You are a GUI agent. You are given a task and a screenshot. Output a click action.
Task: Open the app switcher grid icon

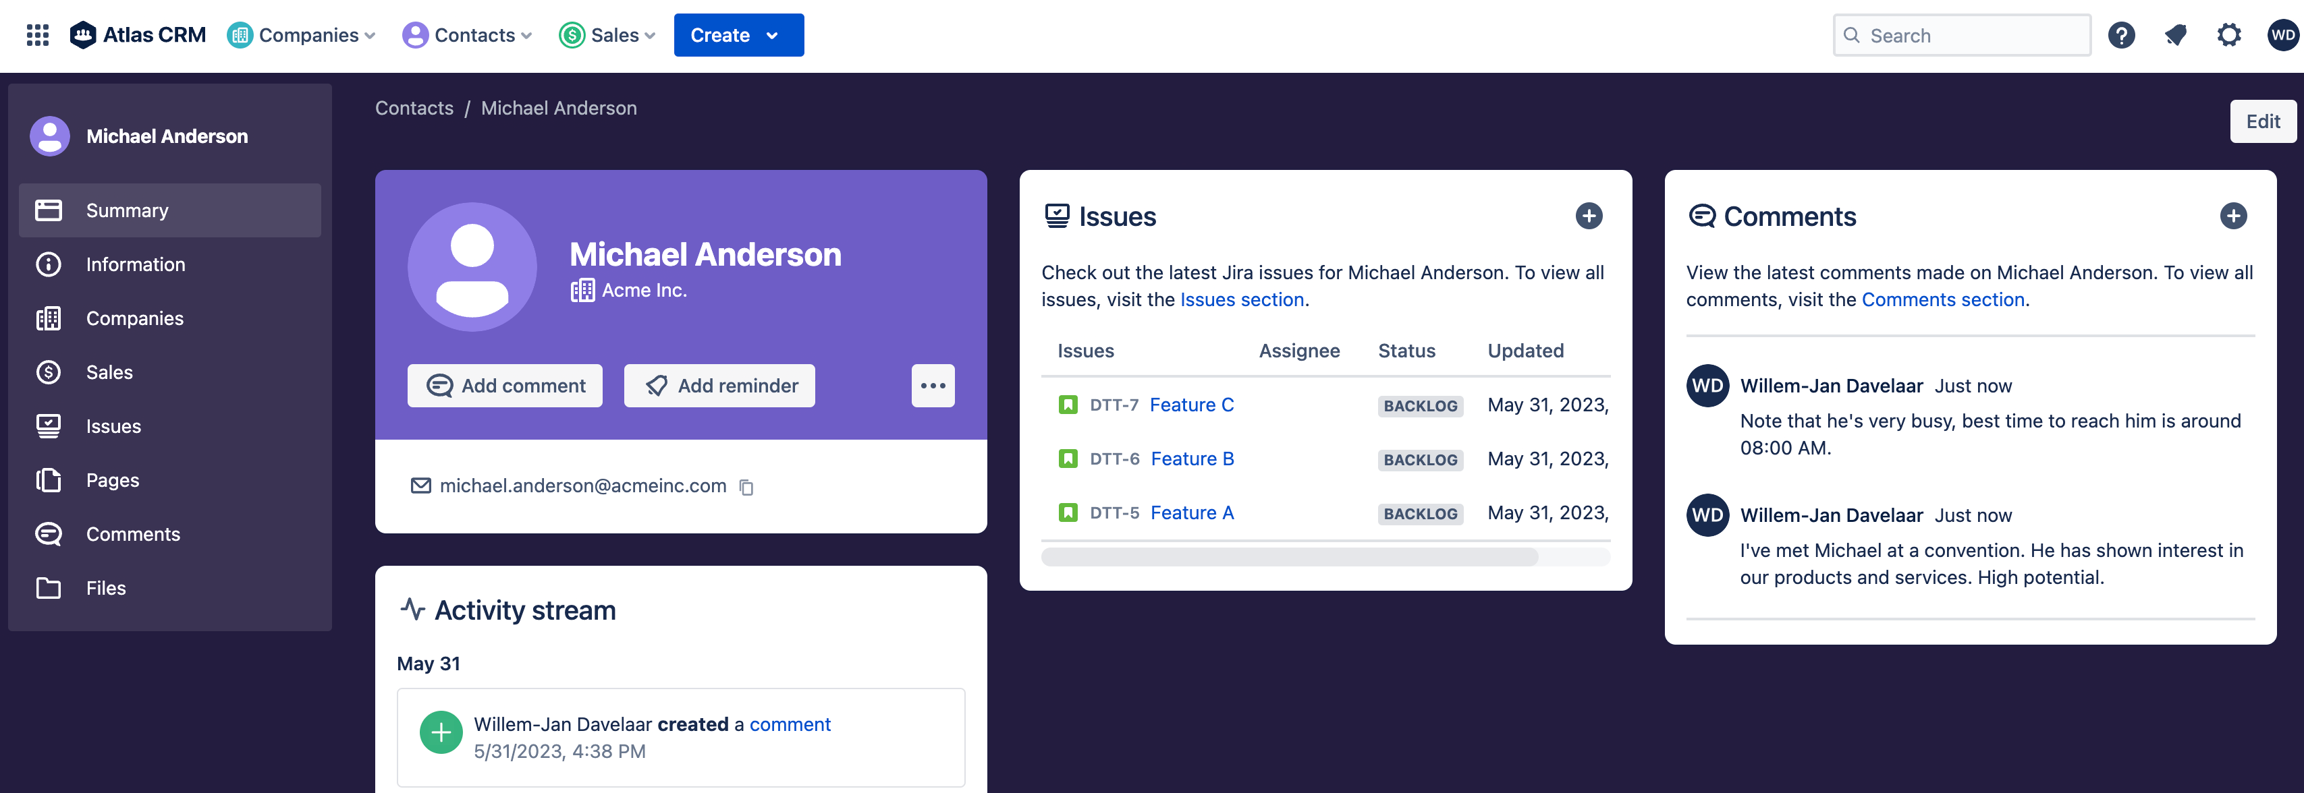(x=37, y=35)
